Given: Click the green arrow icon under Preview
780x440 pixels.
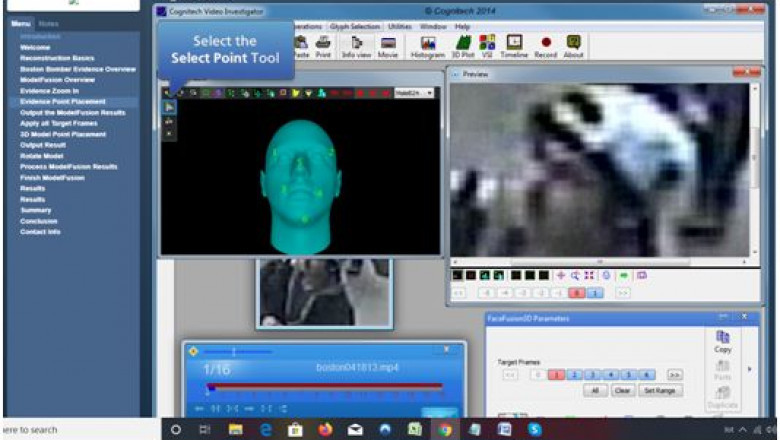Looking at the screenshot, I should pyautogui.click(x=624, y=275).
